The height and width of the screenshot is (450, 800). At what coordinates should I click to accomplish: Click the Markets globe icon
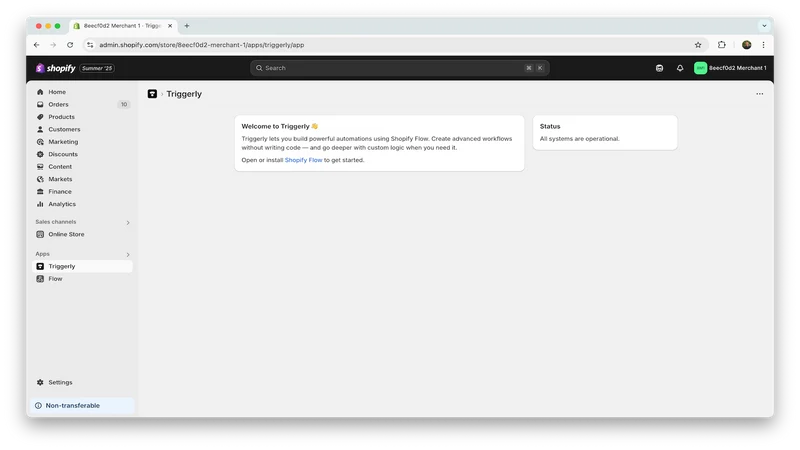coord(40,179)
